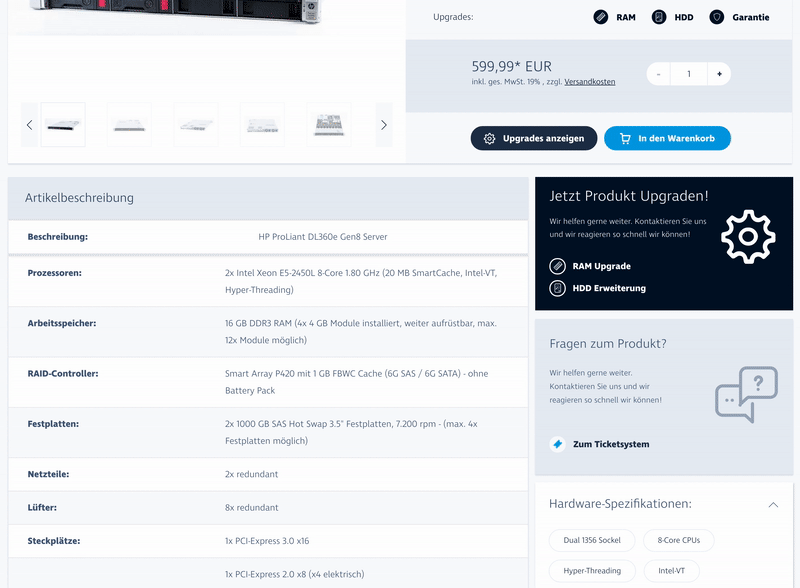Click the shopping cart icon on the blue button
The width and height of the screenshot is (800, 588).
coord(626,138)
